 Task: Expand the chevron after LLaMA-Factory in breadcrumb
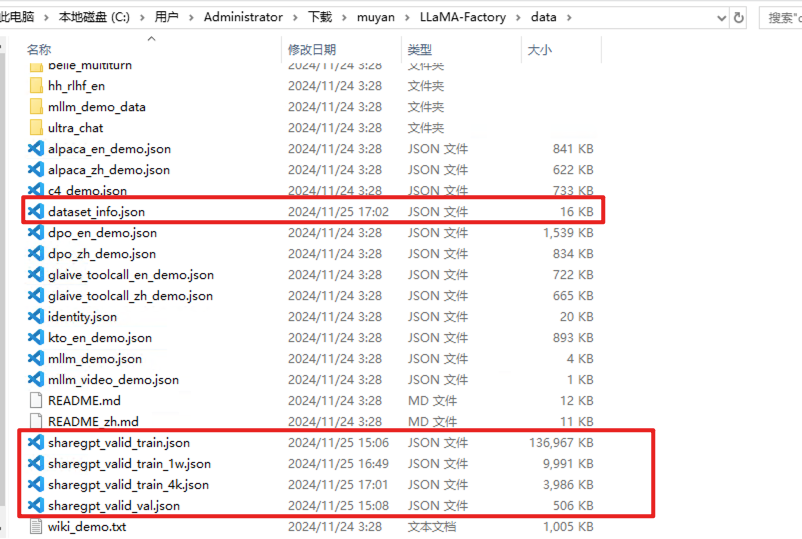[519, 17]
